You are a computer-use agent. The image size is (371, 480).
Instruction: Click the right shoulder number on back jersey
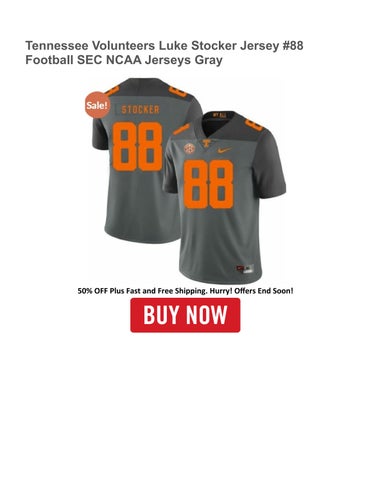[177, 91]
